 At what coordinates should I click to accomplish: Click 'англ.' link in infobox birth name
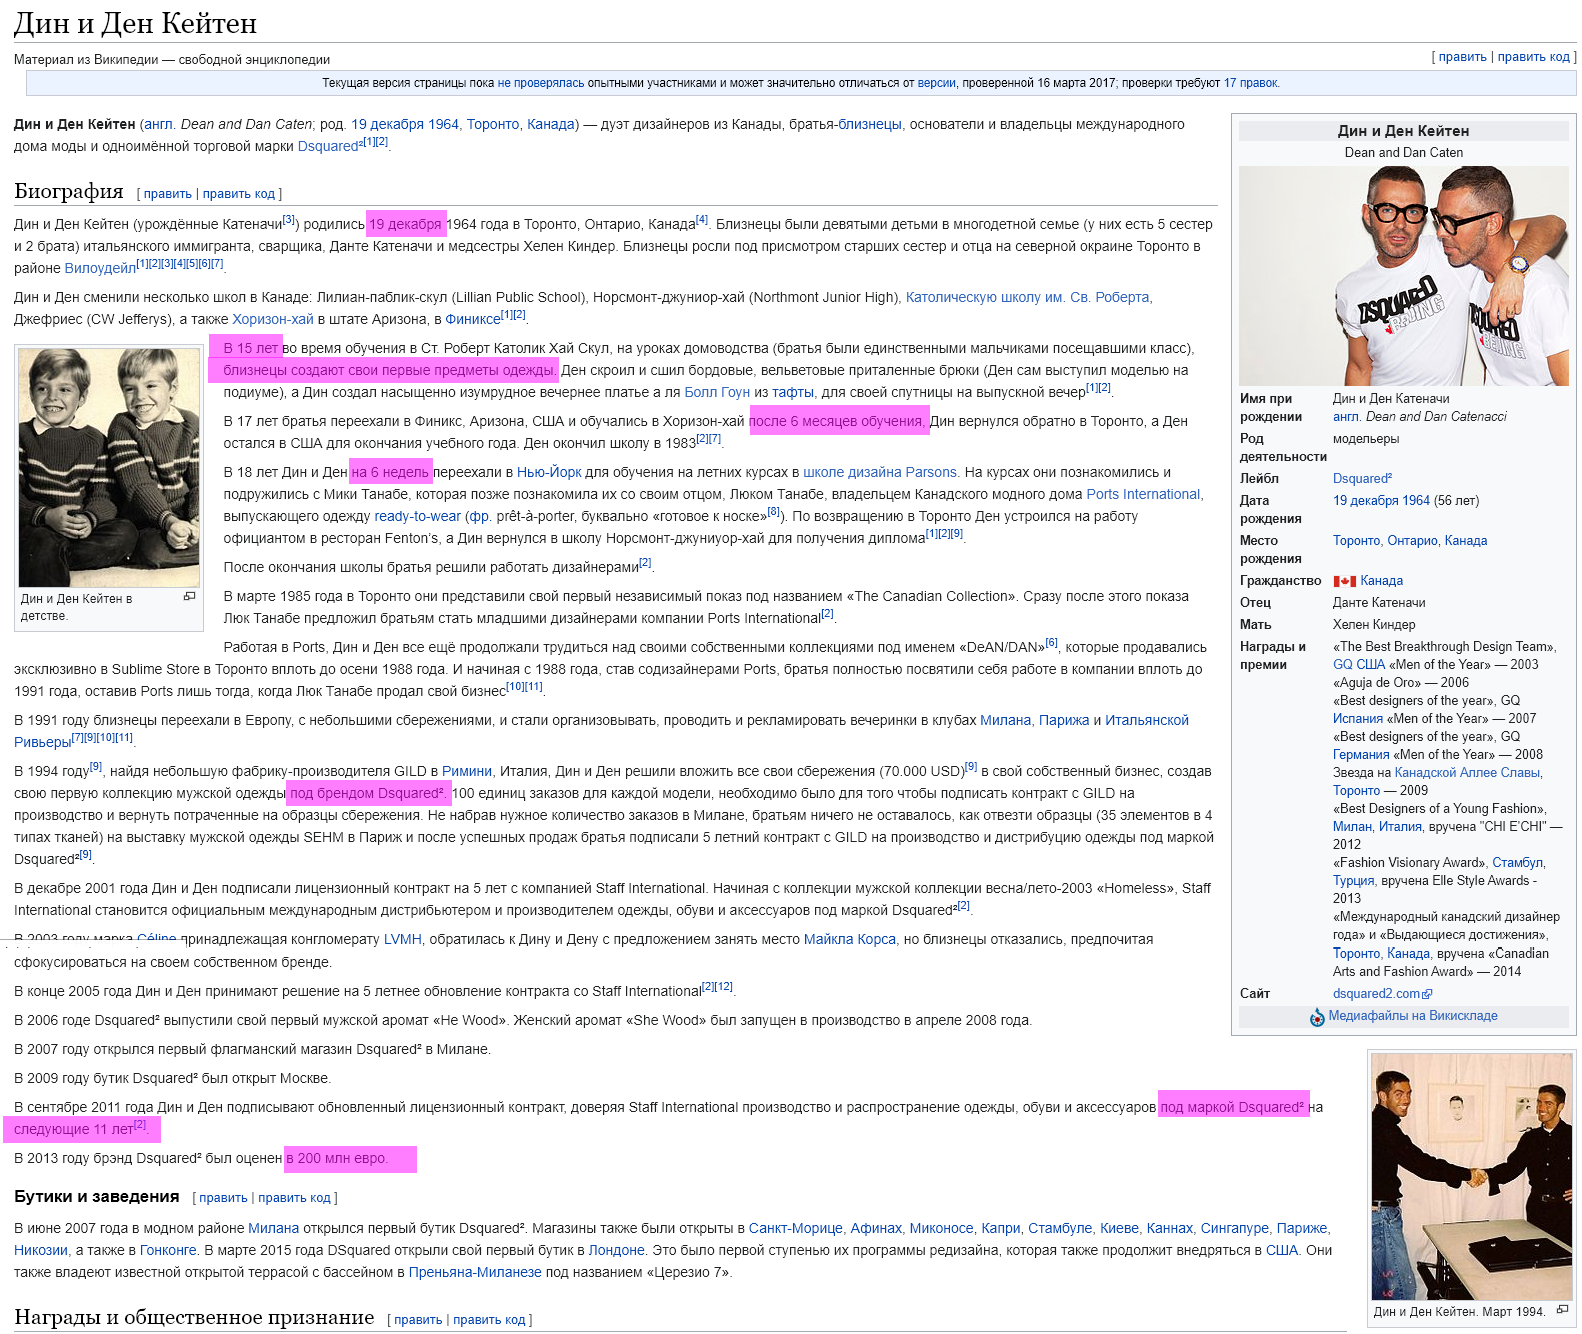coord(1346,417)
